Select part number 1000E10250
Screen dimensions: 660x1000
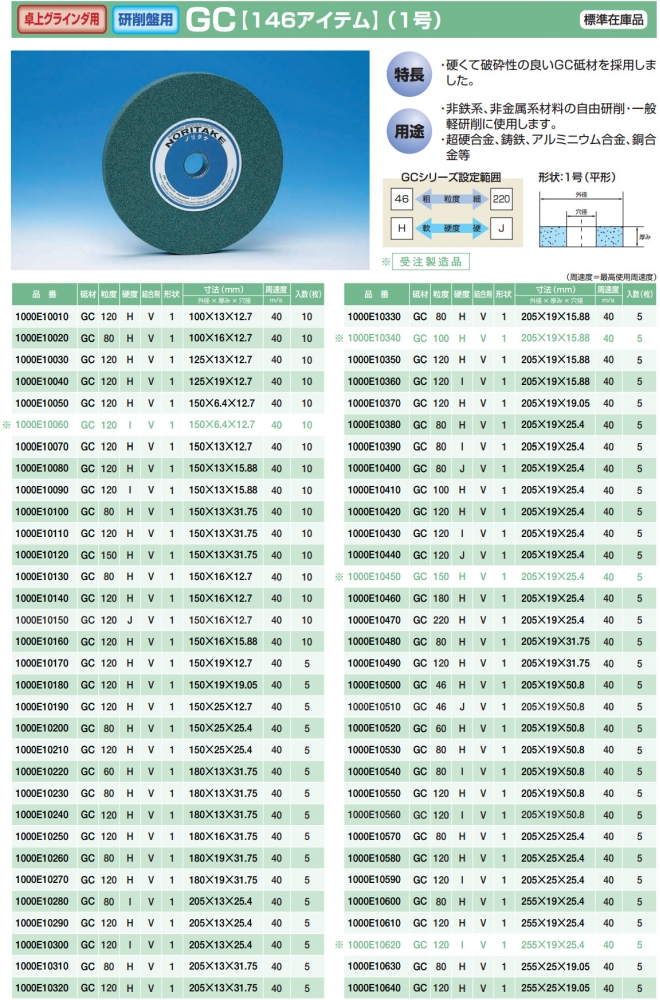pos(42,836)
